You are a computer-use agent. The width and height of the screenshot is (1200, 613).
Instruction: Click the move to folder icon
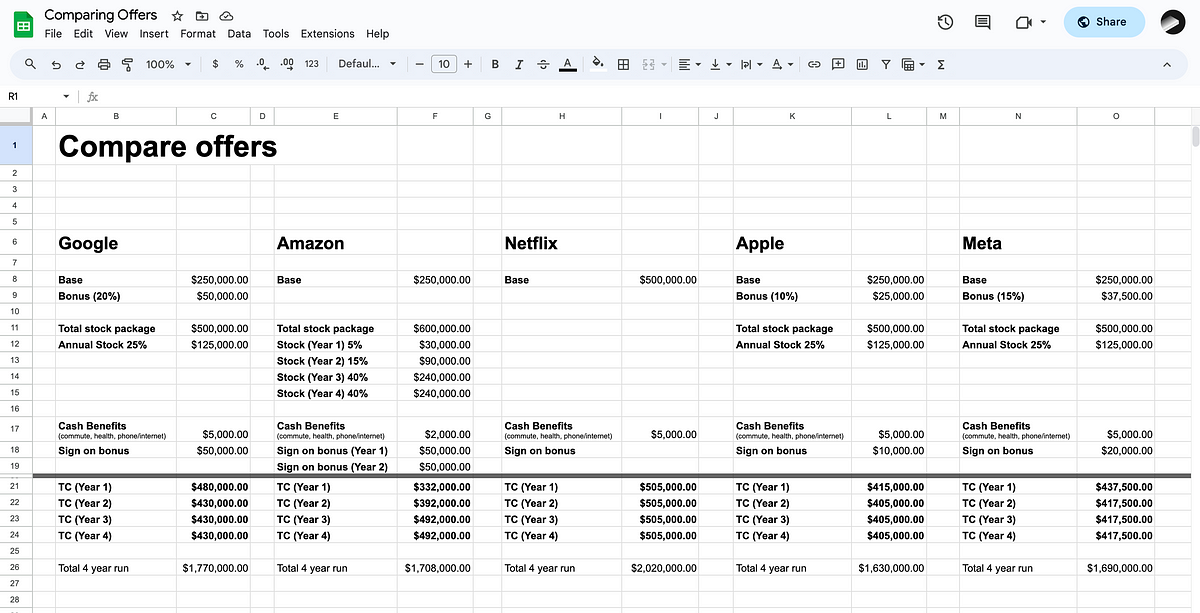tap(202, 16)
